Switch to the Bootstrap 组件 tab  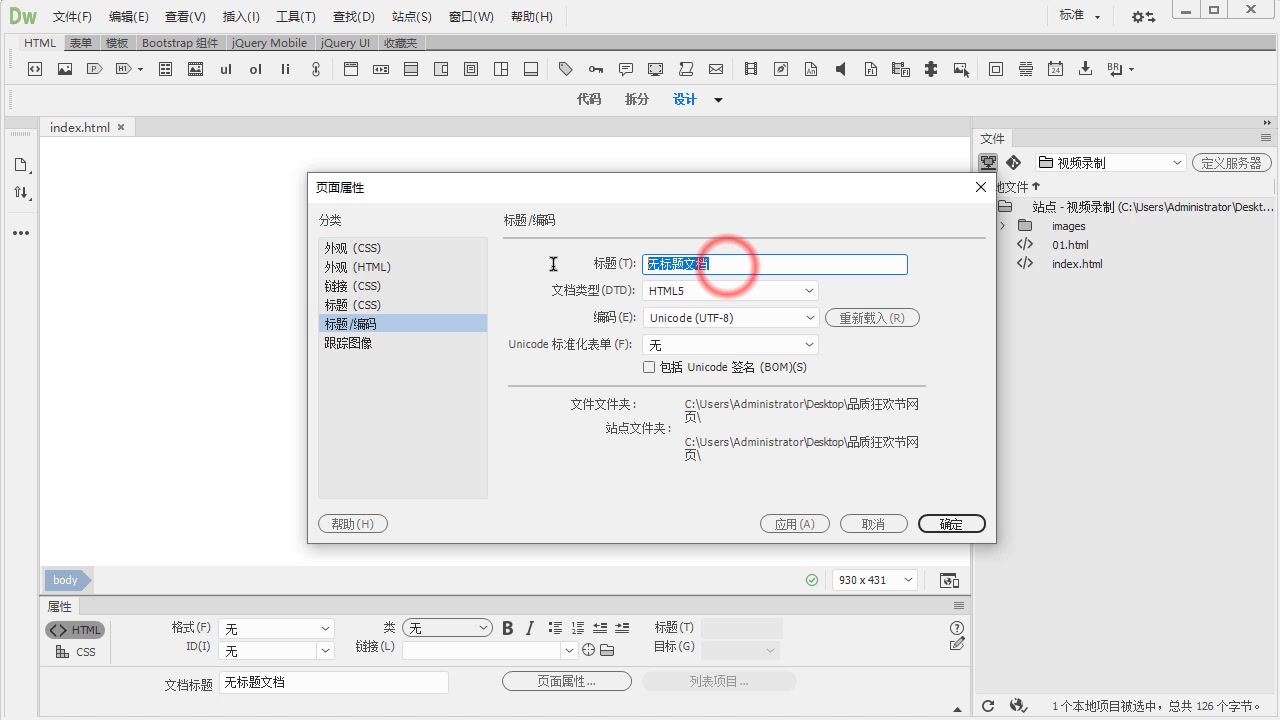[180, 43]
